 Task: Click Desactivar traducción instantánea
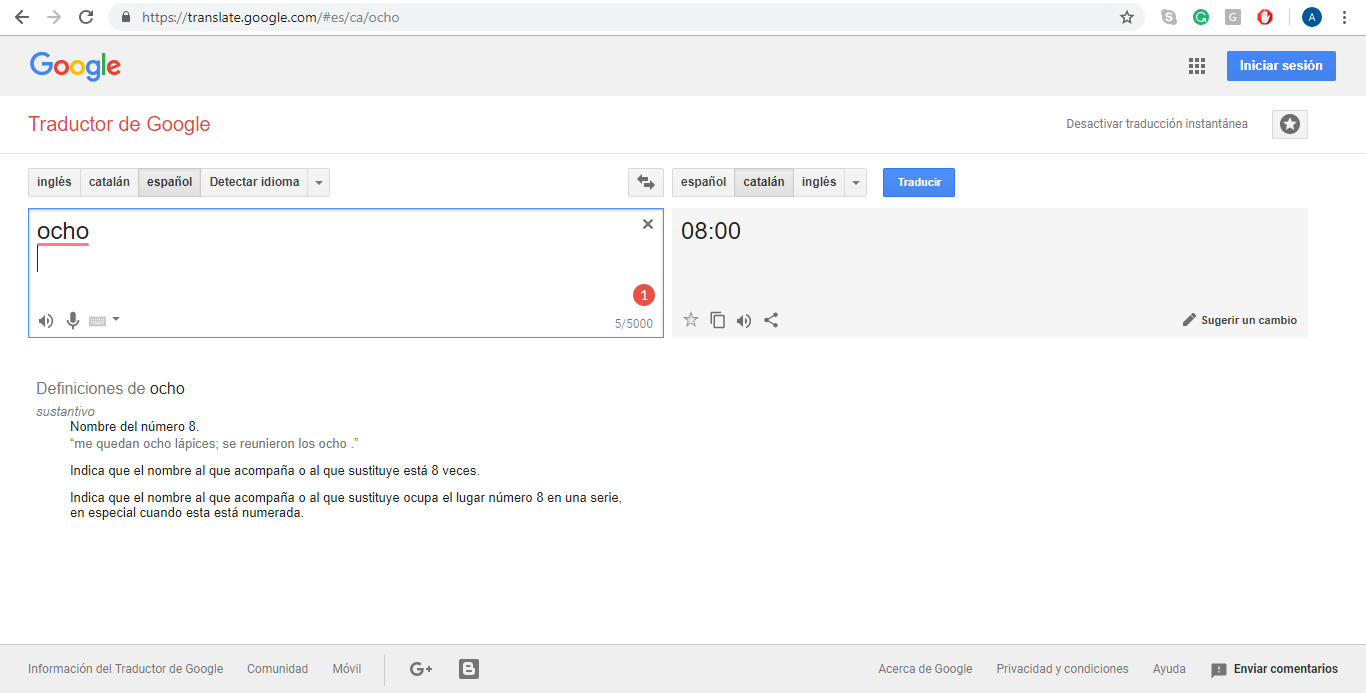click(1157, 124)
